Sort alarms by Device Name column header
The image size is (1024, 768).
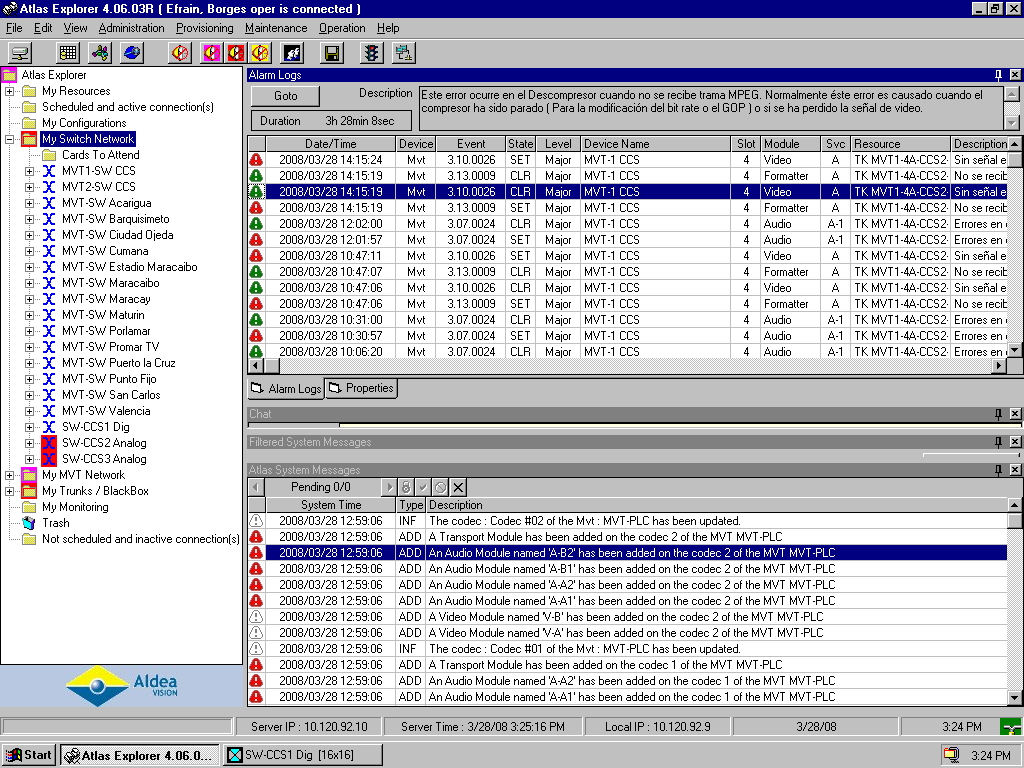(x=655, y=144)
